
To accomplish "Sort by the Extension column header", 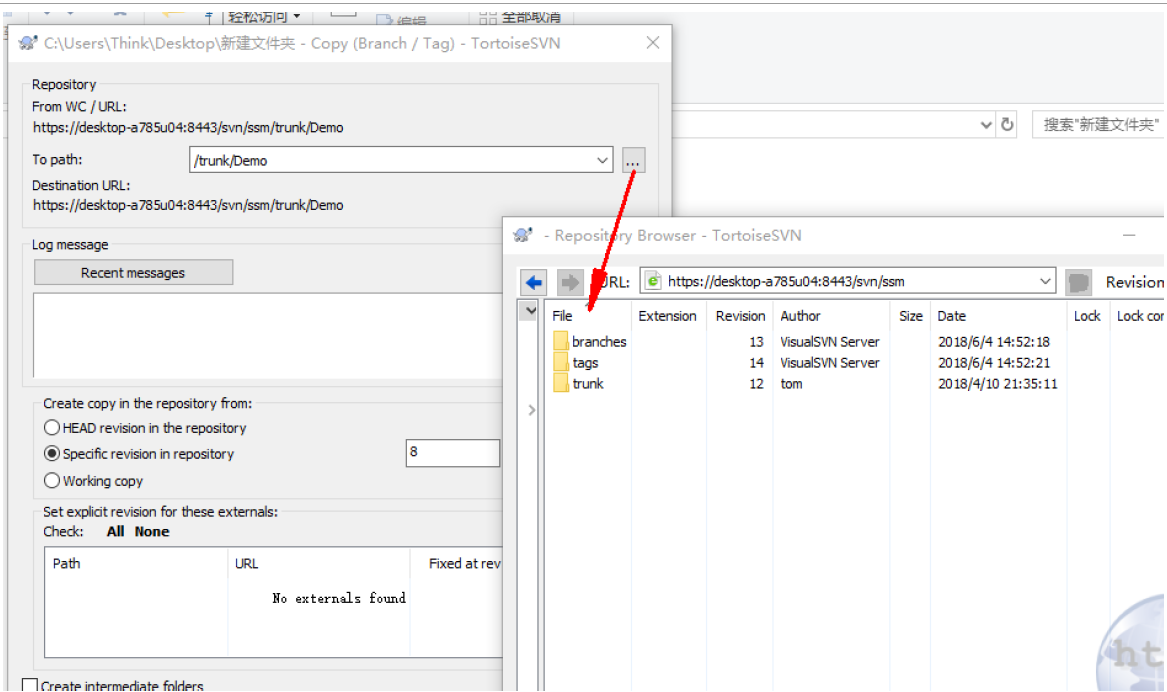I will (x=668, y=315).
